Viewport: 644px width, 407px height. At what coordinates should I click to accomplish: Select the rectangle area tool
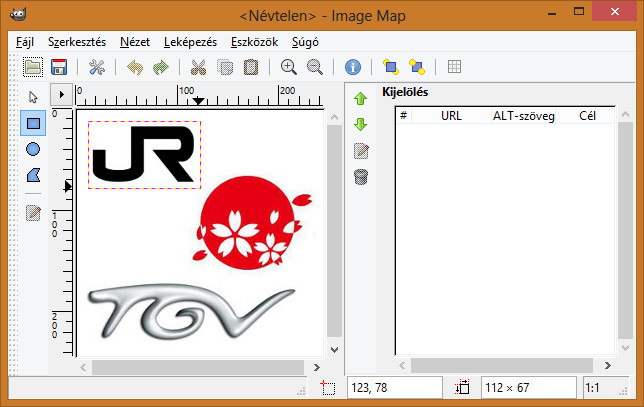tap(33, 123)
